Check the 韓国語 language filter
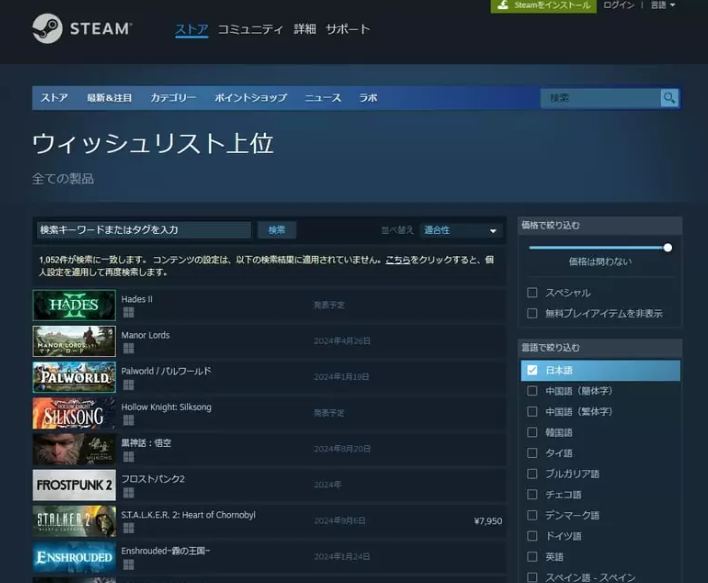The width and height of the screenshot is (708, 583). click(532, 433)
